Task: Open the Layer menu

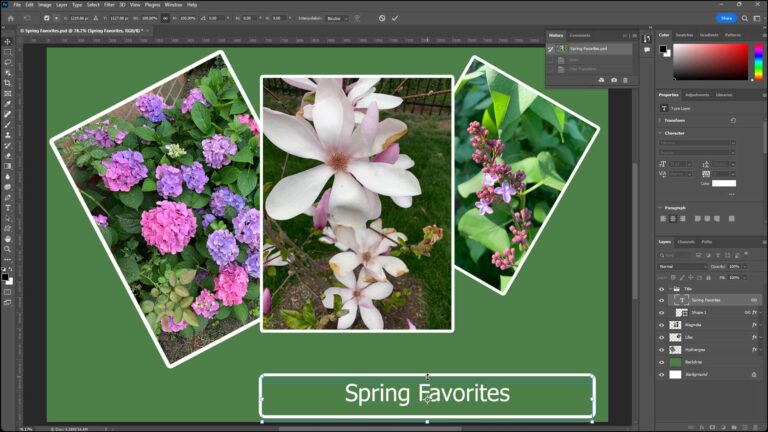Action: click(62, 5)
